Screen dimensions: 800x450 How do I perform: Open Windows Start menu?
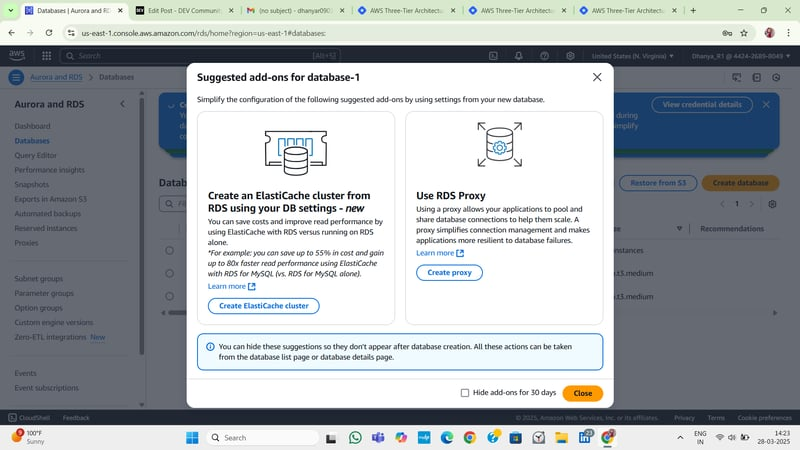click(192, 438)
